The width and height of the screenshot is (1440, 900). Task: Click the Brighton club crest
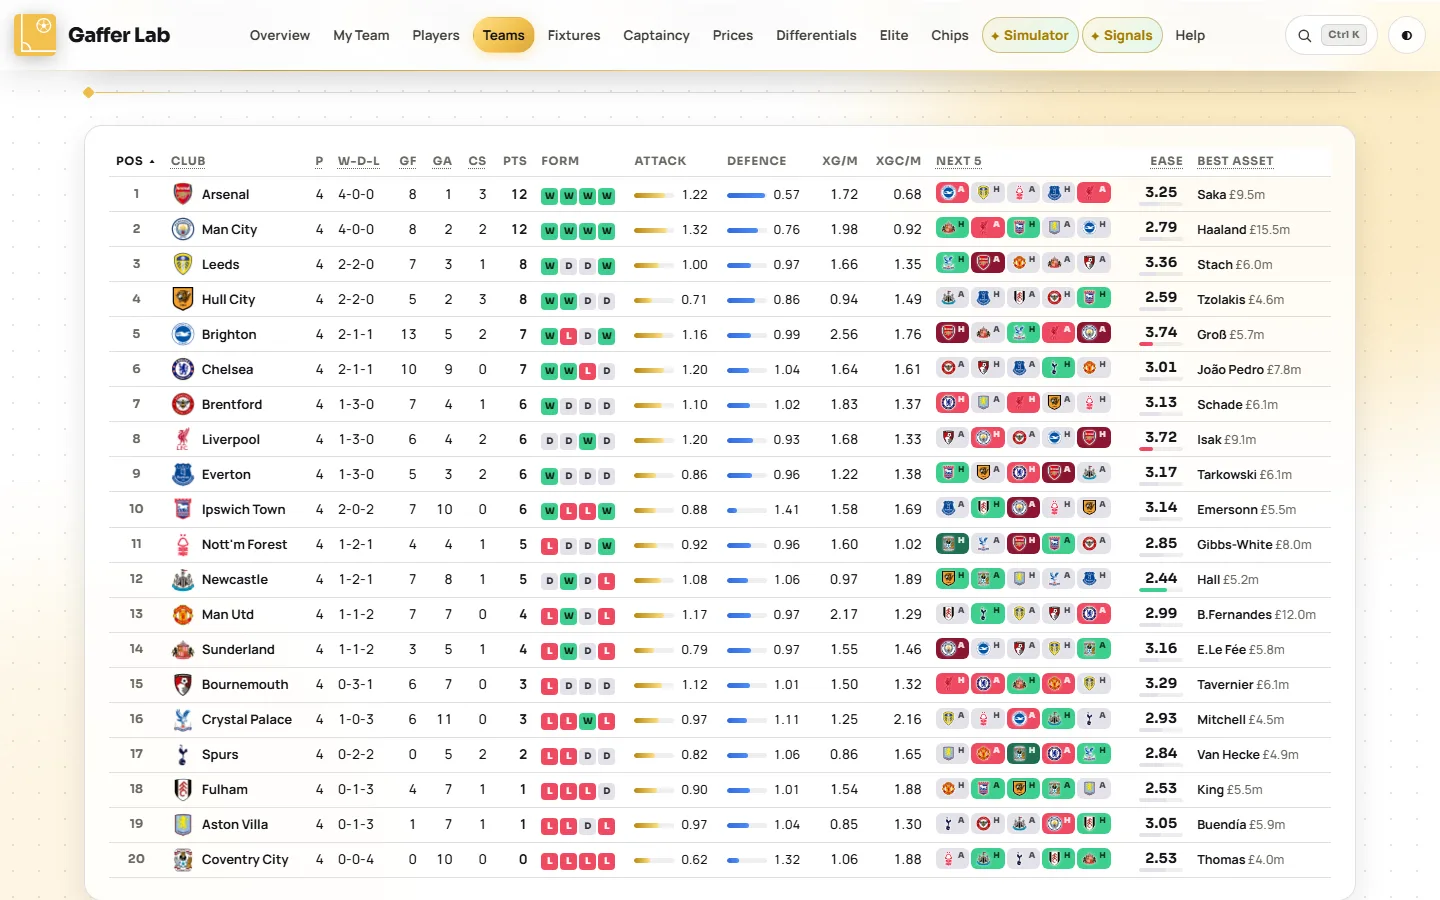point(182,334)
